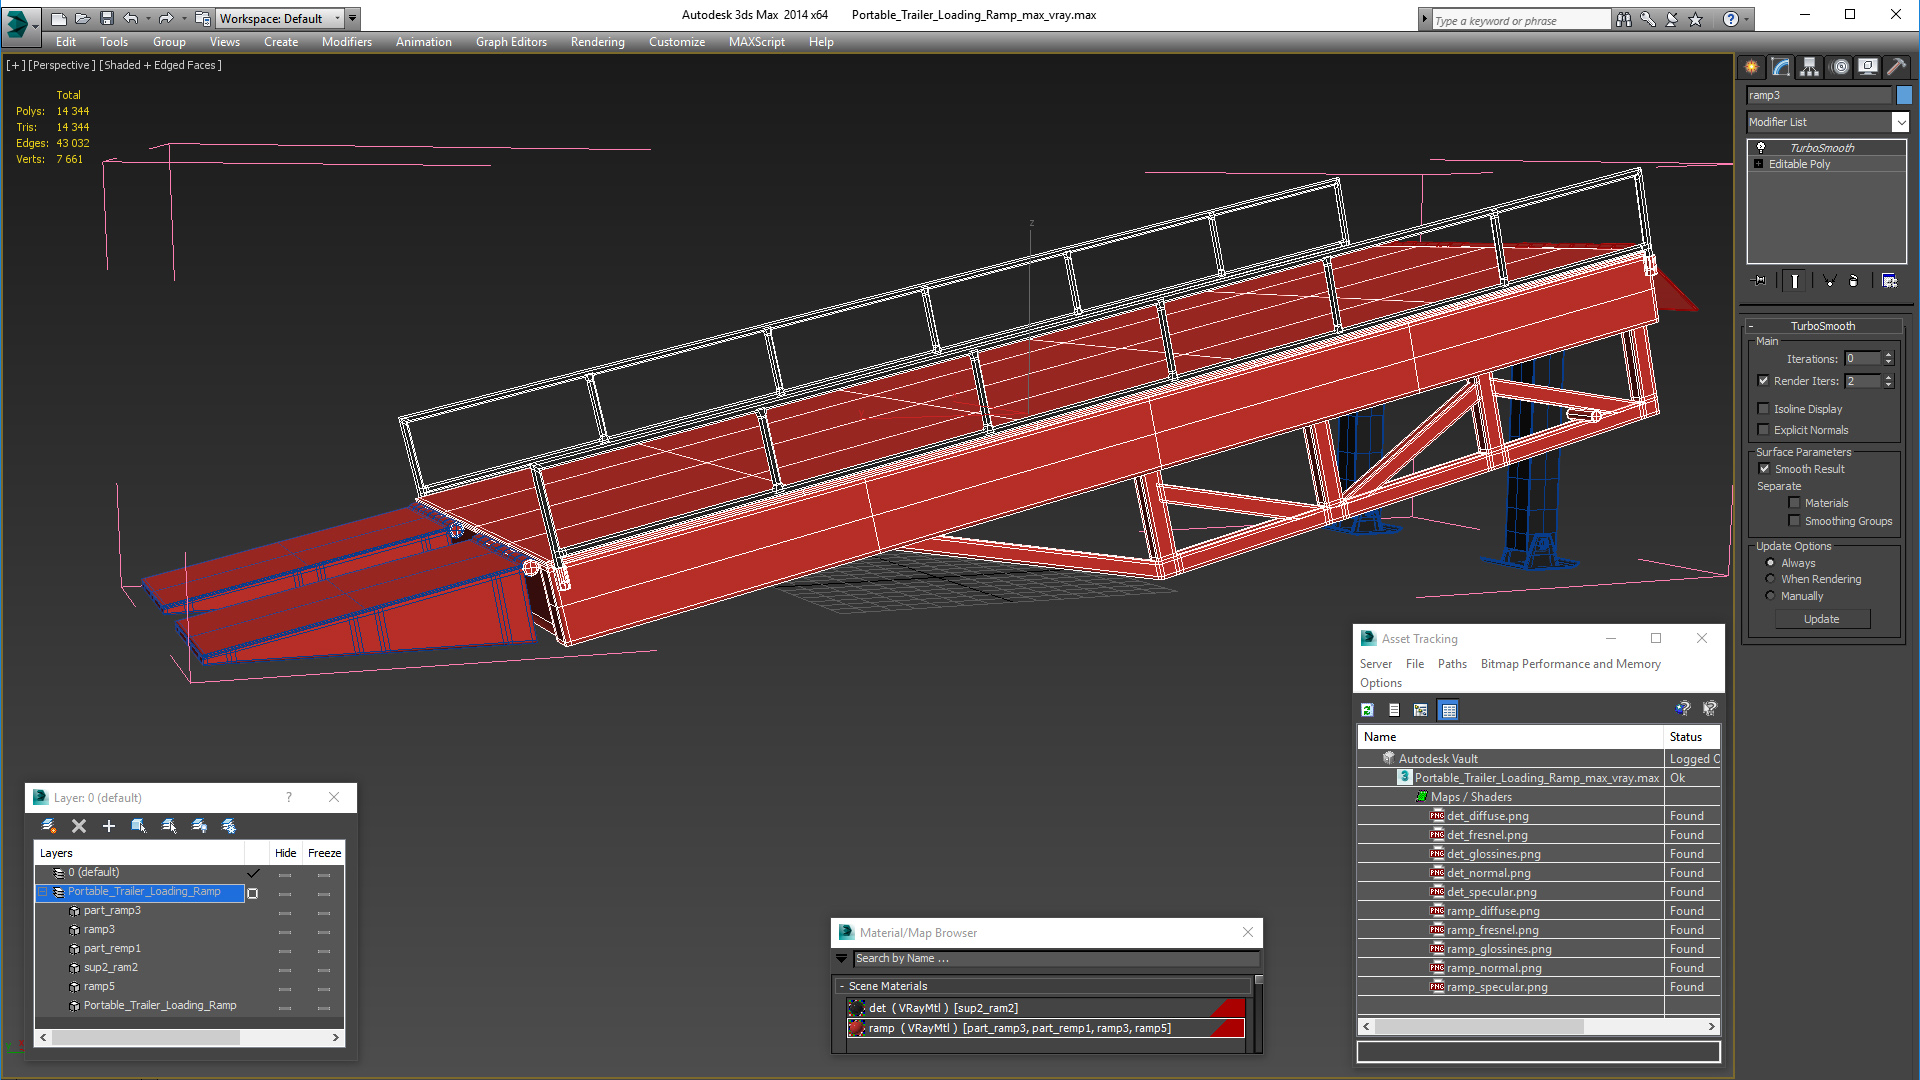
Task: Refresh the Asset Tracking list
Action: [1367, 710]
